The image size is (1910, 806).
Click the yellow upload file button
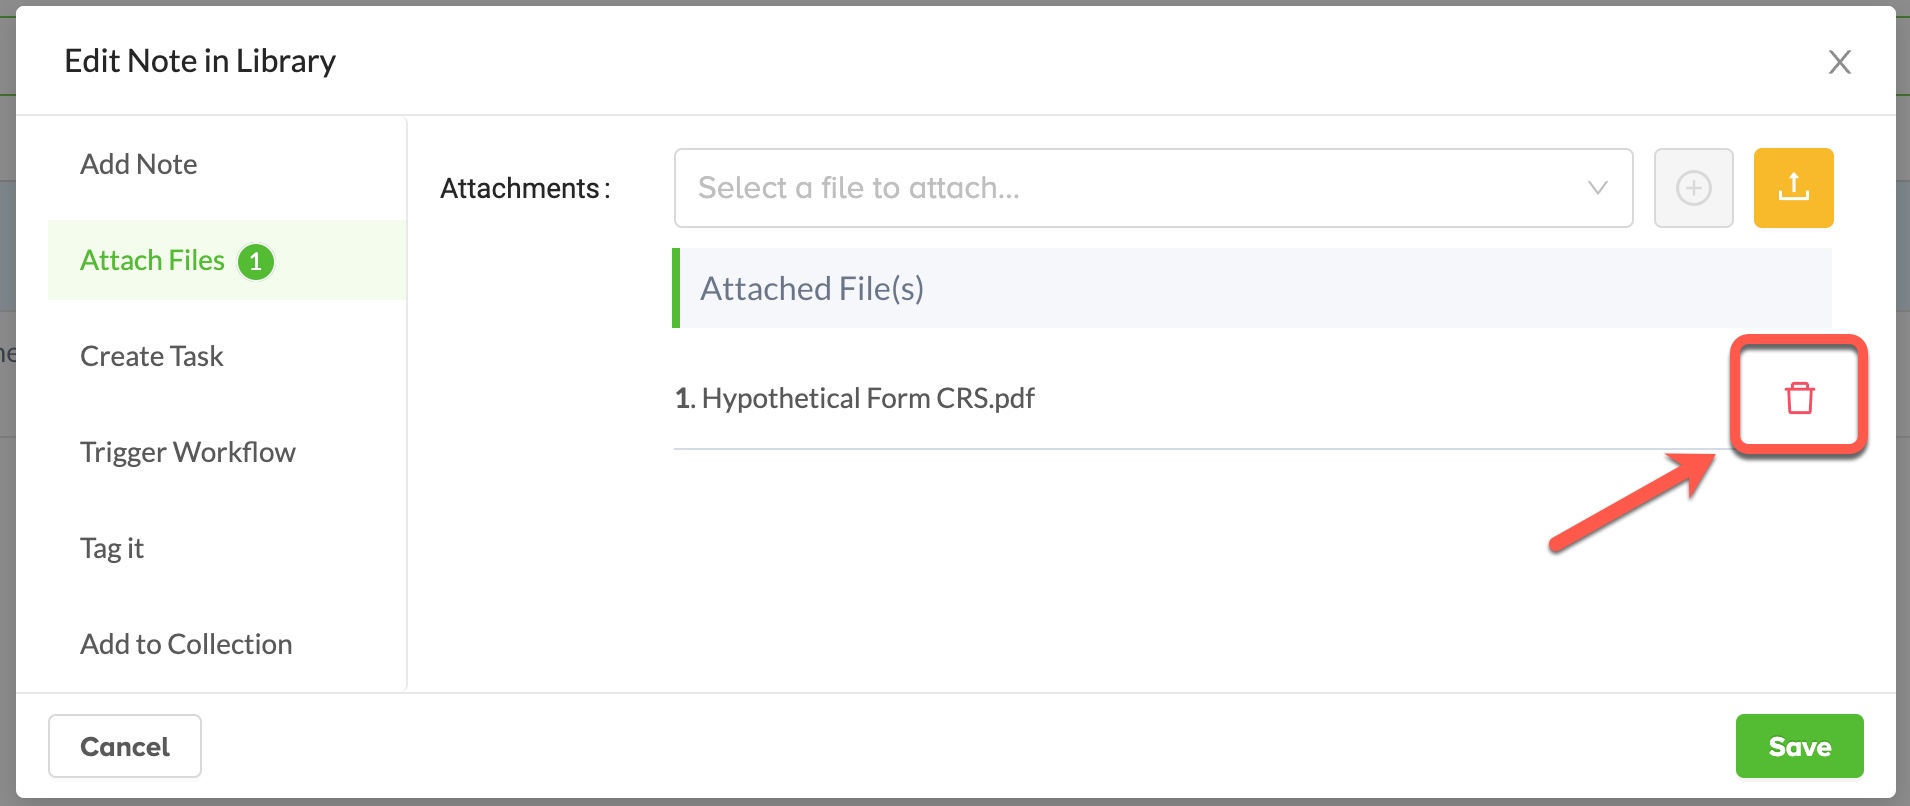coord(1793,188)
